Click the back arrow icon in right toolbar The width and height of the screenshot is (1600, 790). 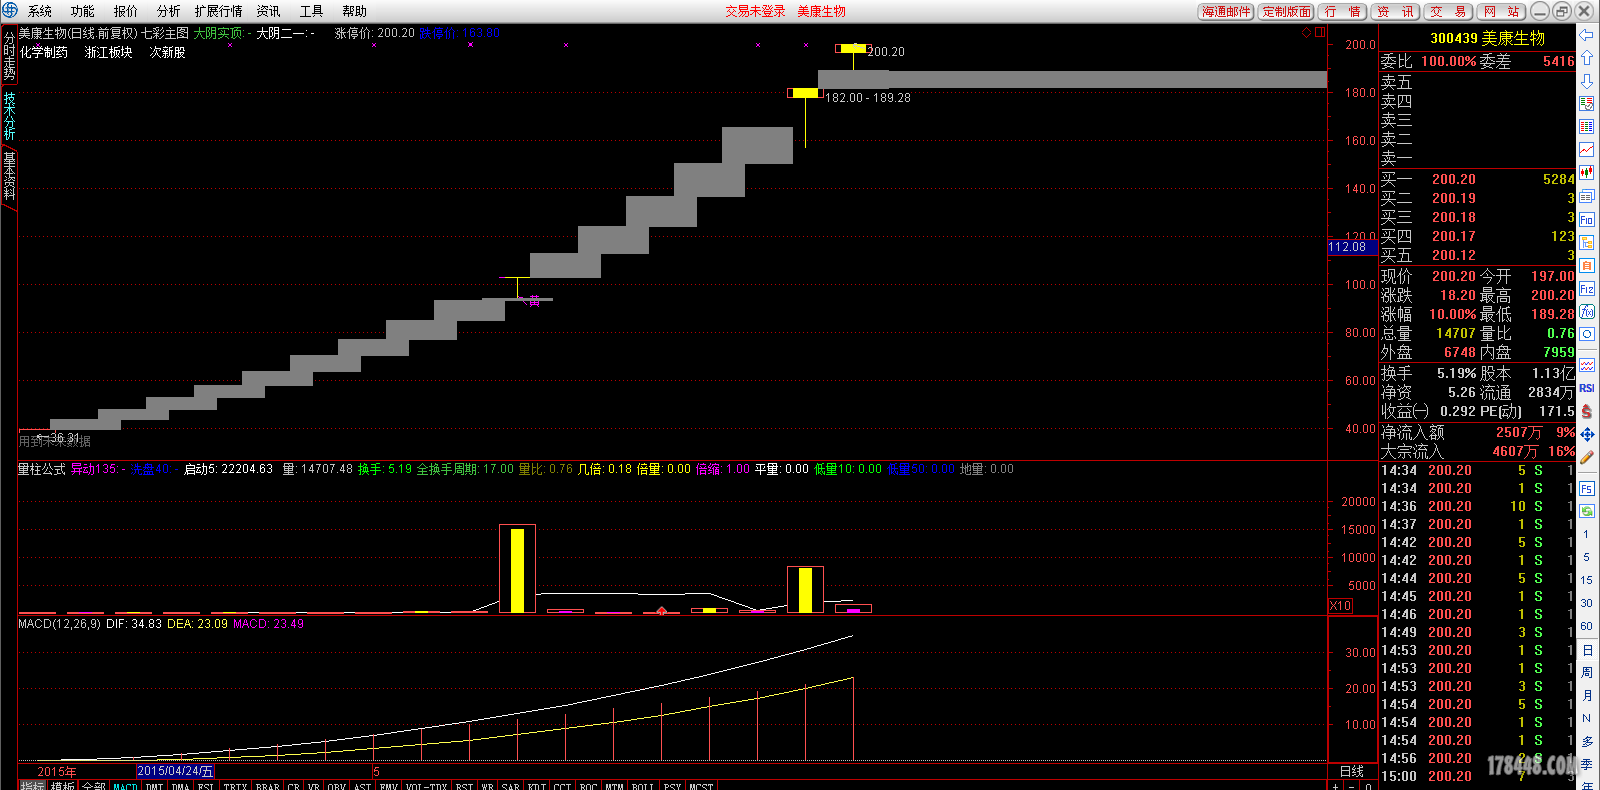(1587, 34)
